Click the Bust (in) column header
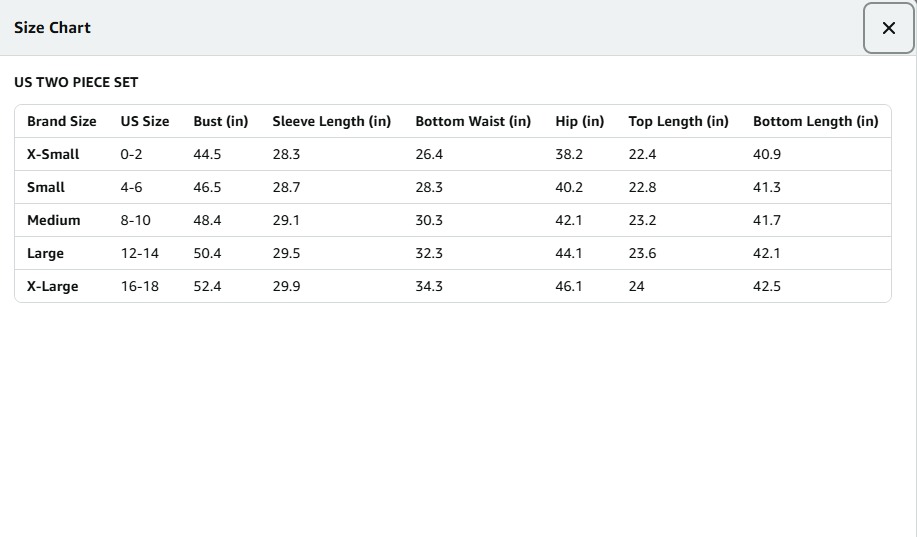This screenshot has width=917, height=537. pyautogui.click(x=221, y=121)
